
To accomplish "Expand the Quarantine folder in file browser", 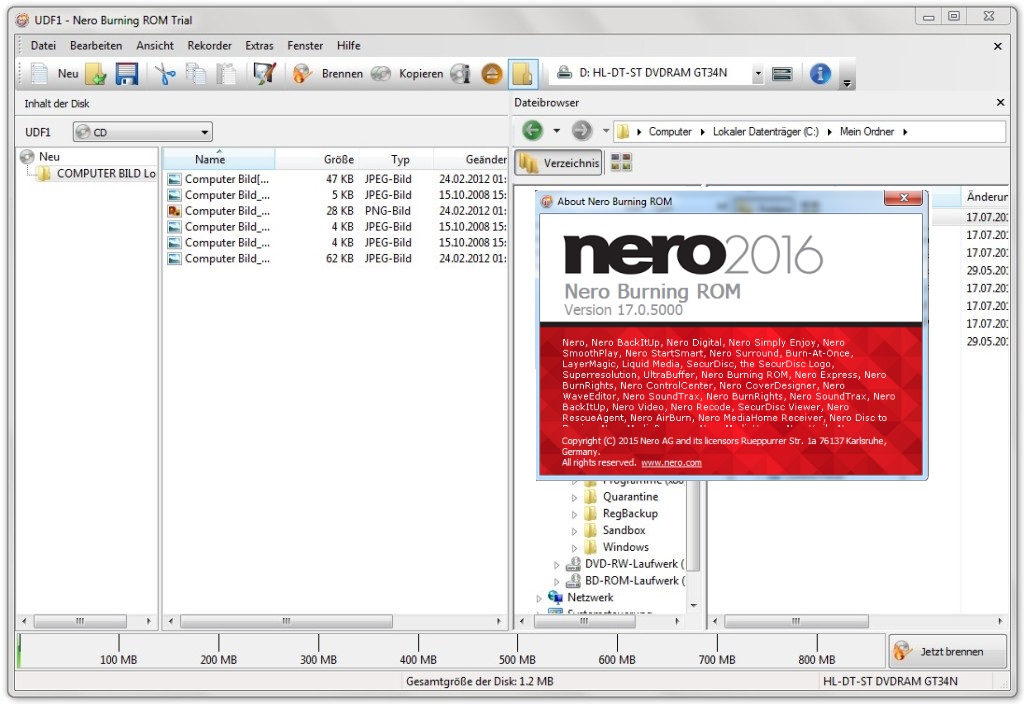I will pyautogui.click(x=574, y=498).
